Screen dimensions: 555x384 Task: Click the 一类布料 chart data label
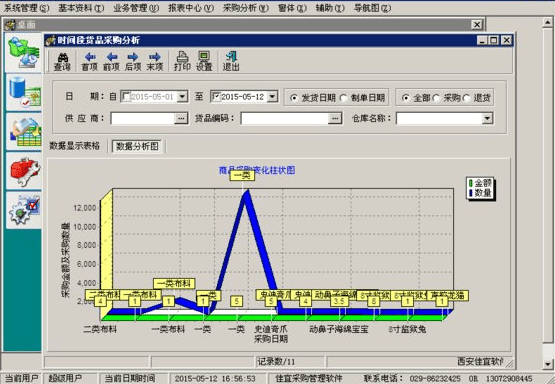click(x=174, y=283)
